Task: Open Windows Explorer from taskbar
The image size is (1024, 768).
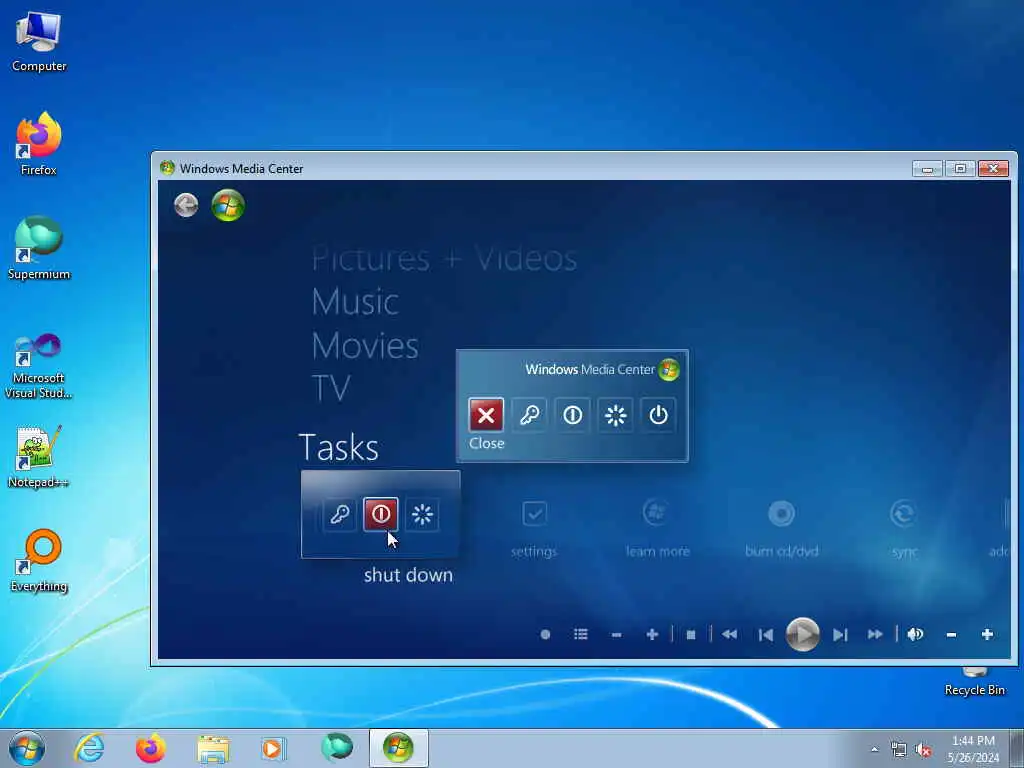Action: click(x=213, y=748)
